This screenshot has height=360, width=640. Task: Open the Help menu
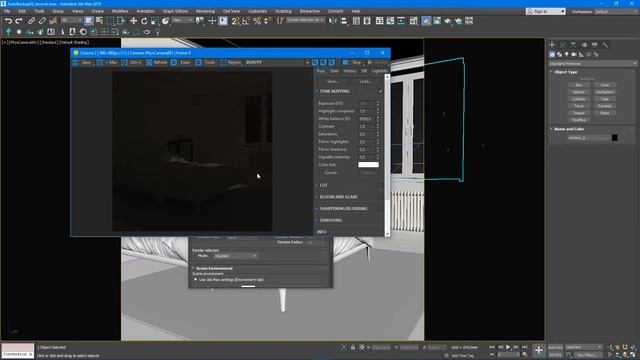pos(356,11)
